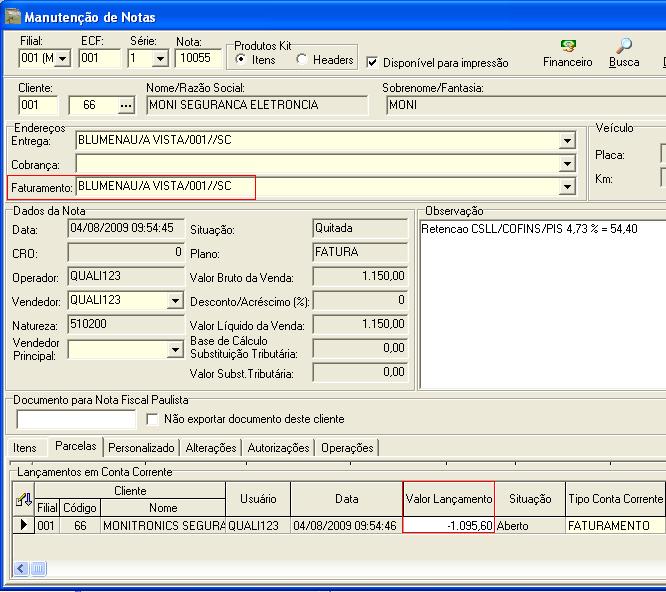This screenshot has height=592, width=666.
Task: Click the CRO field
Action: click(x=126, y=252)
